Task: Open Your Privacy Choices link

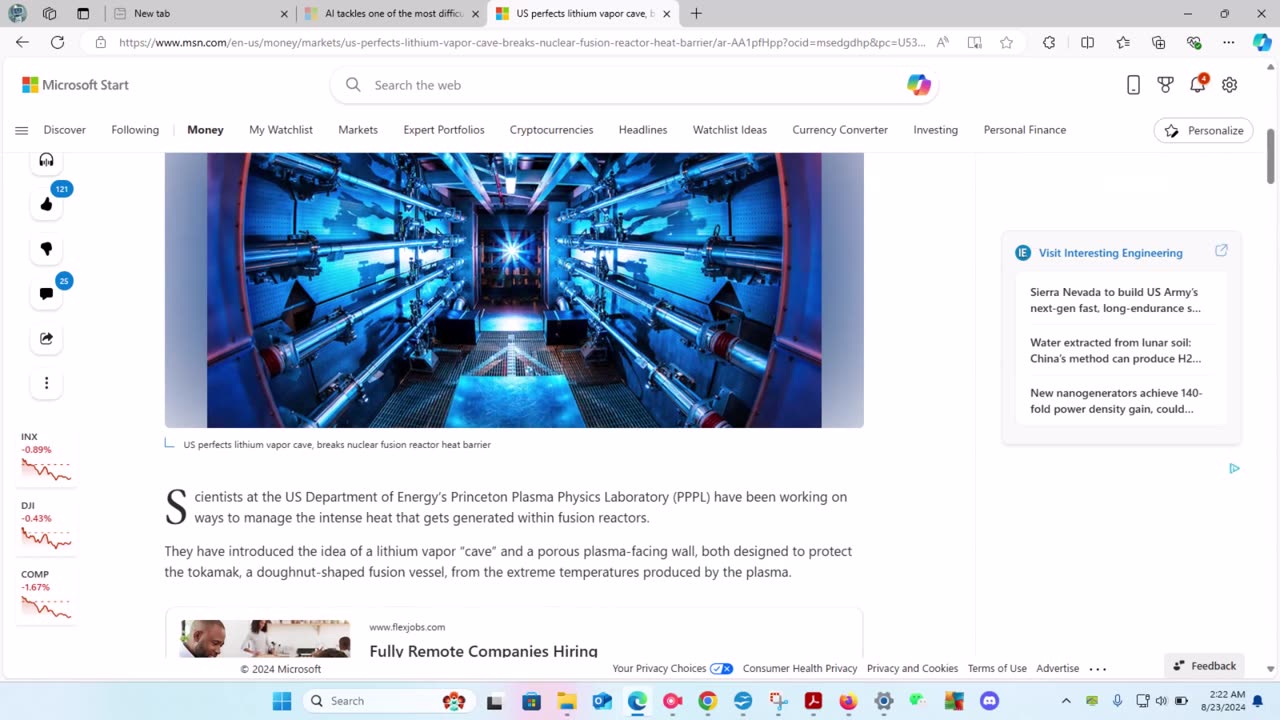Action: point(672,668)
